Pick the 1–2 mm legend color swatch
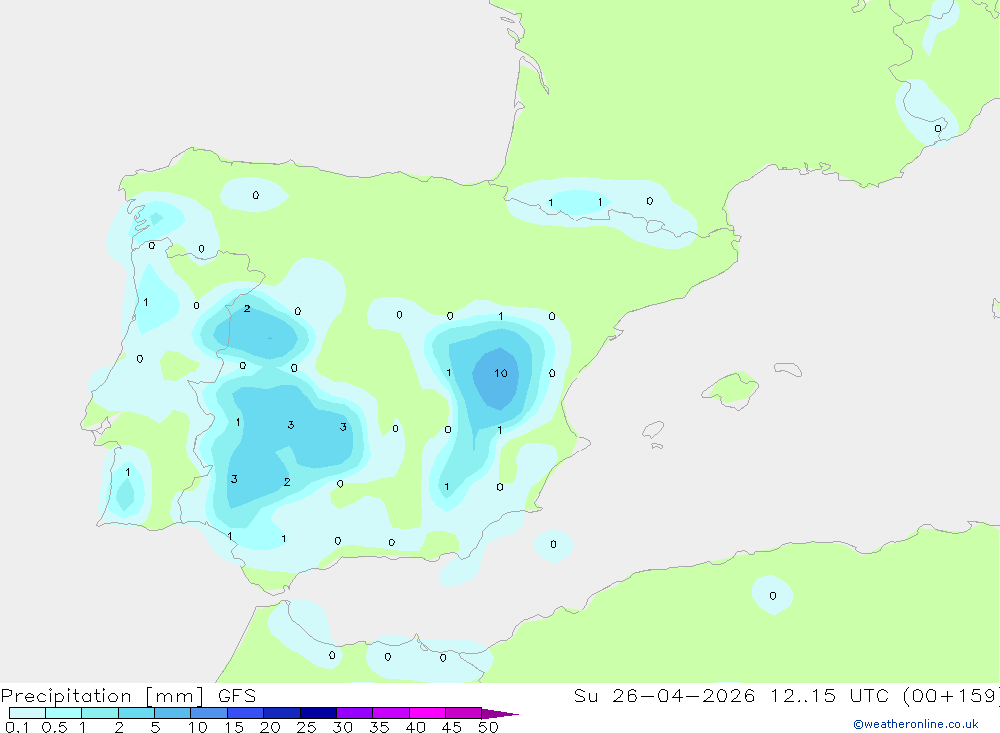 pyautogui.click(x=100, y=713)
